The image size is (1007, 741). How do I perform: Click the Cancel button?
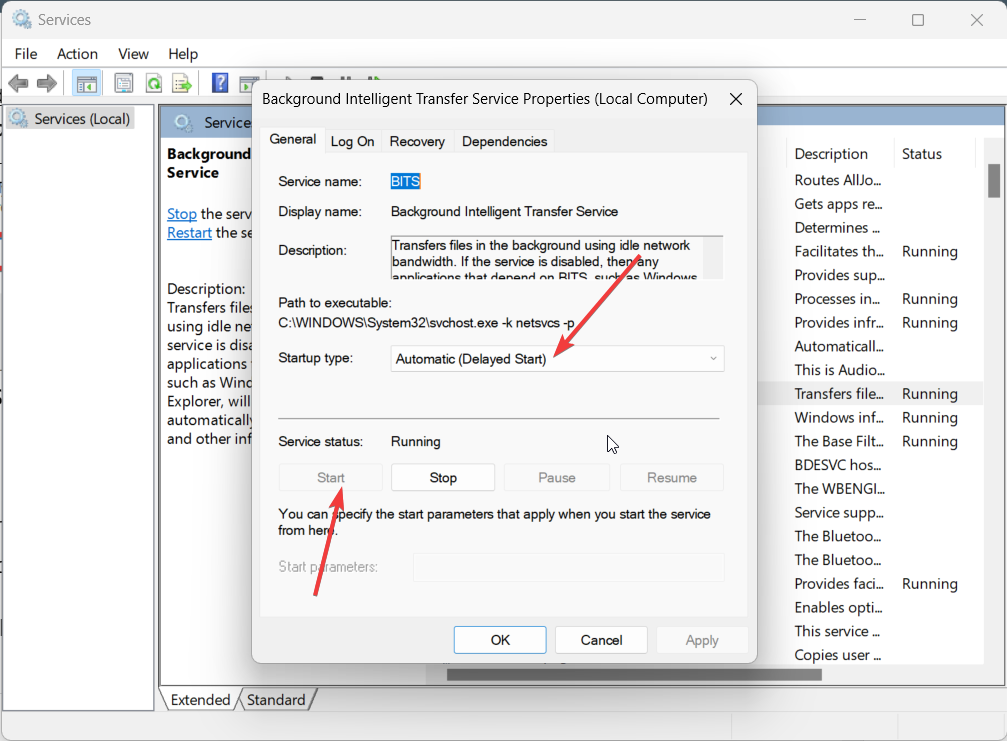[601, 640]
